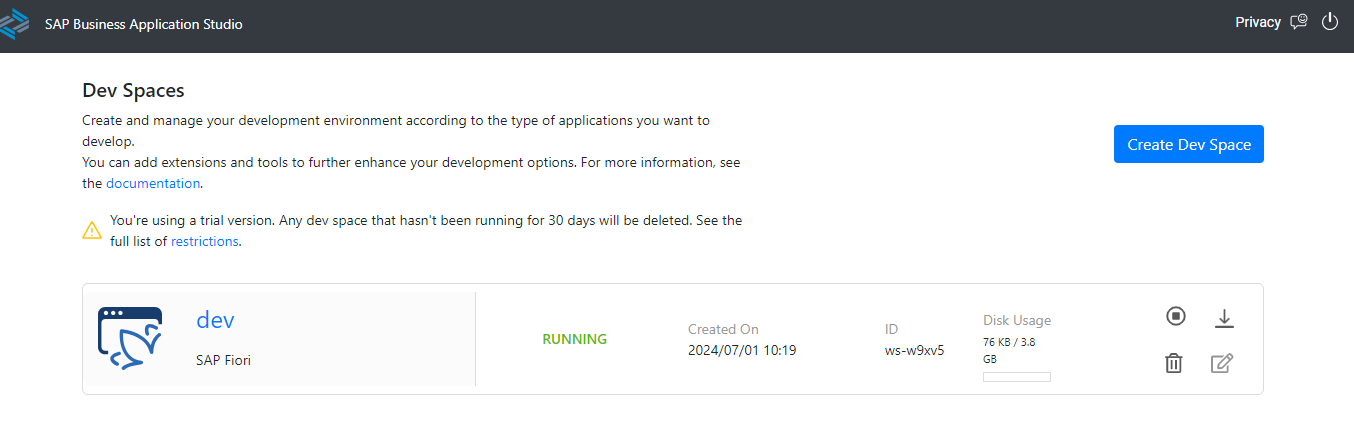Click the ID value ws-w9xv5

click(x=914, y=350)
